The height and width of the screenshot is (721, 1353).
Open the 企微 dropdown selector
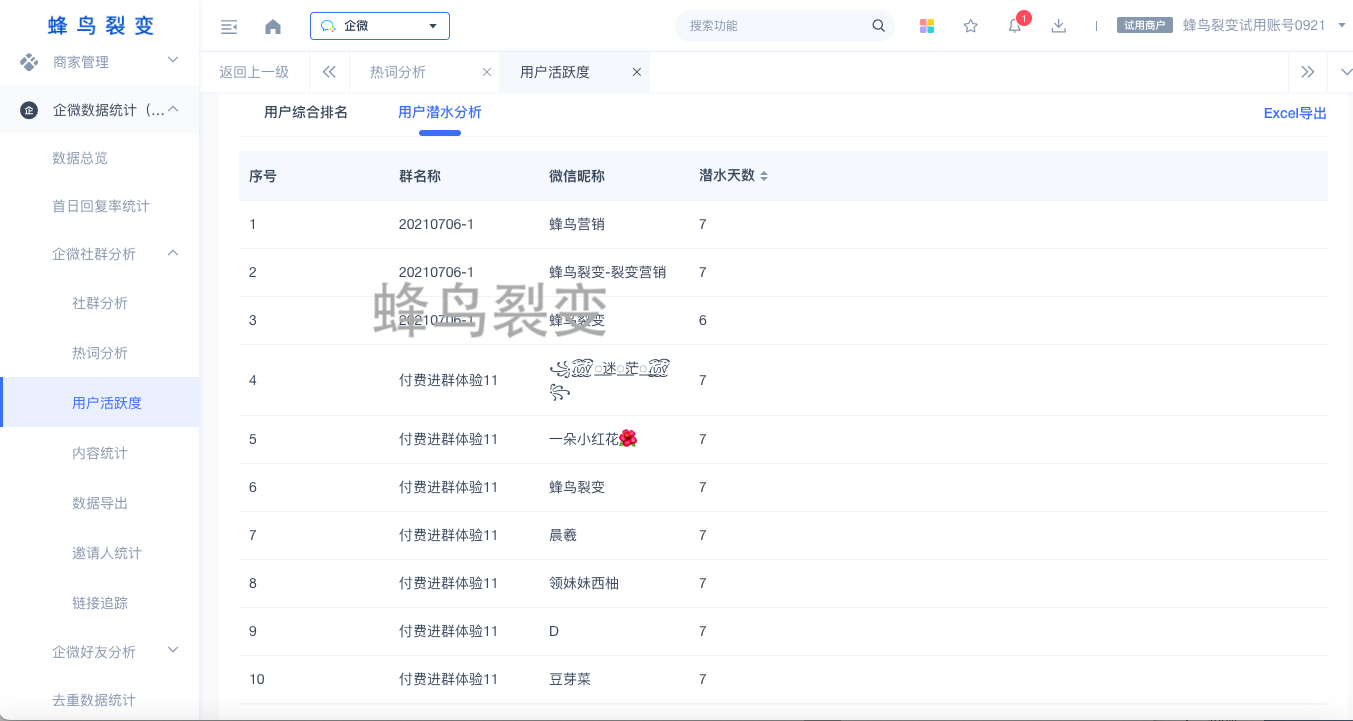click(380, 26)
